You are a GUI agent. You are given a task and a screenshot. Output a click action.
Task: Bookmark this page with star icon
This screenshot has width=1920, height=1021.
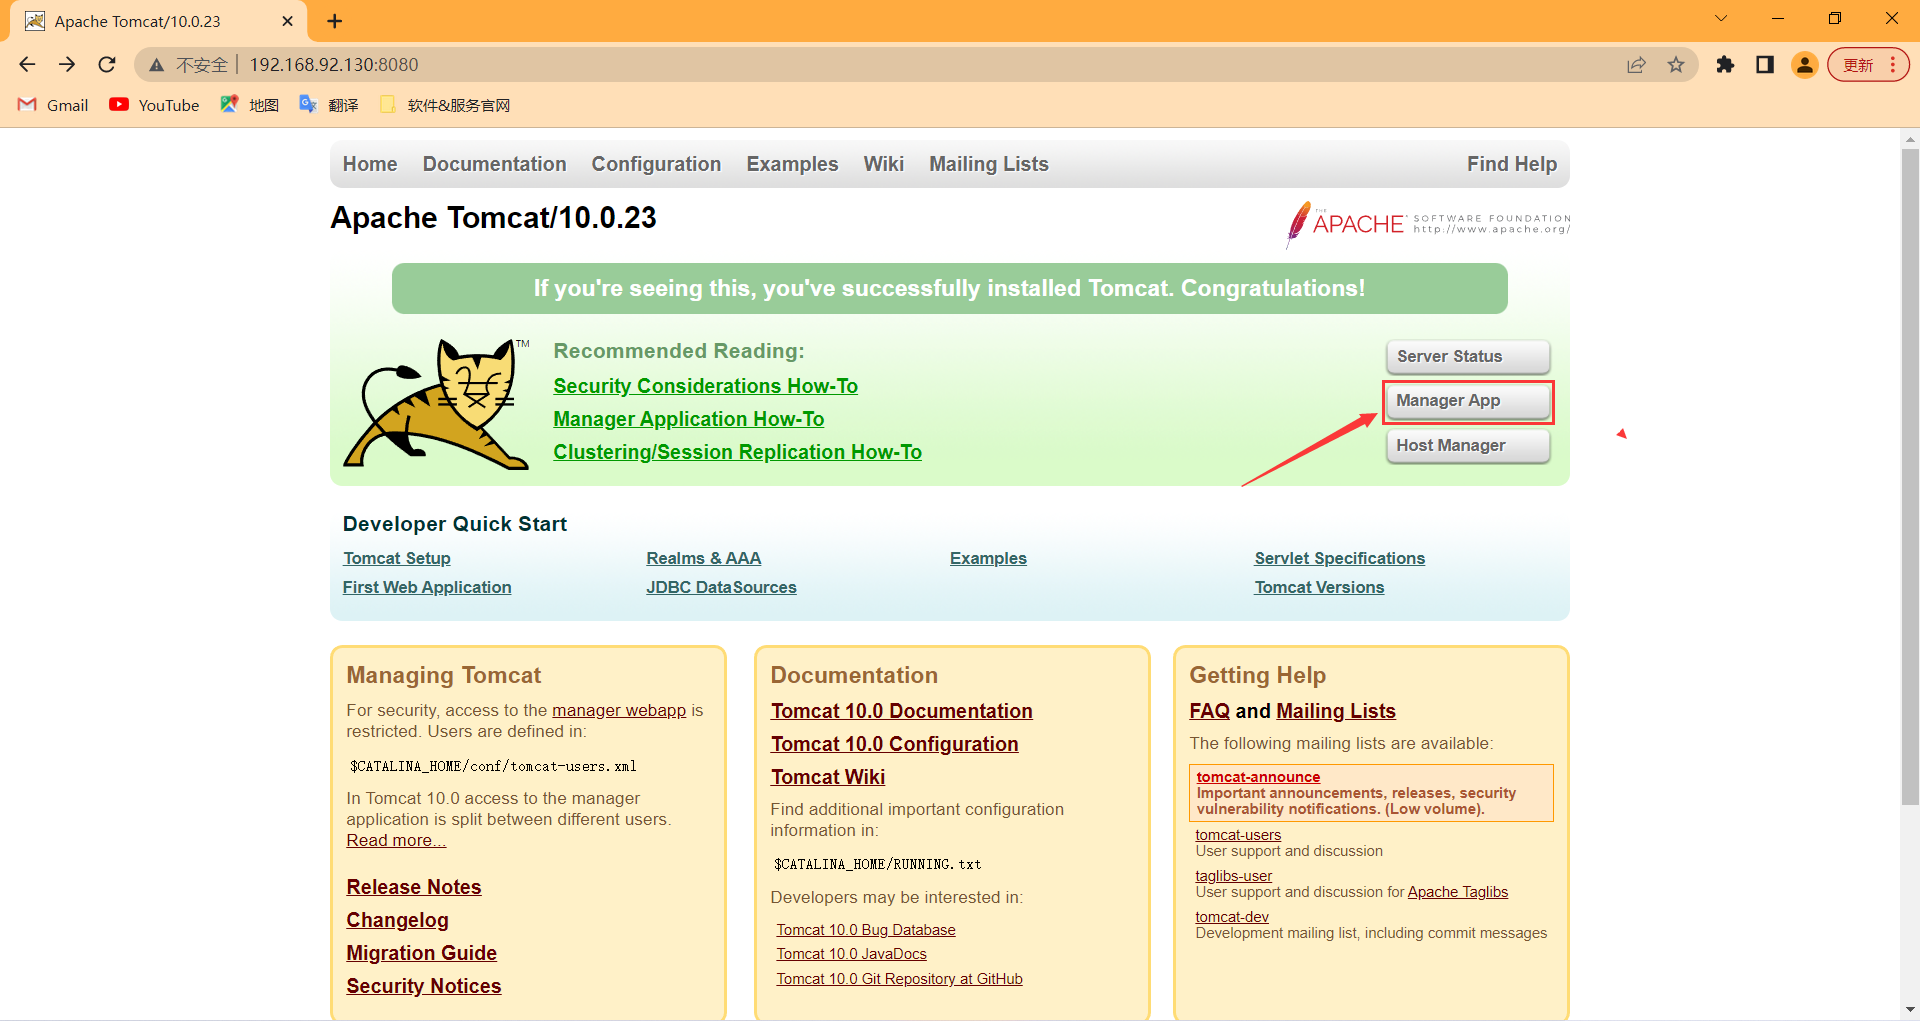coord(1676,65)
